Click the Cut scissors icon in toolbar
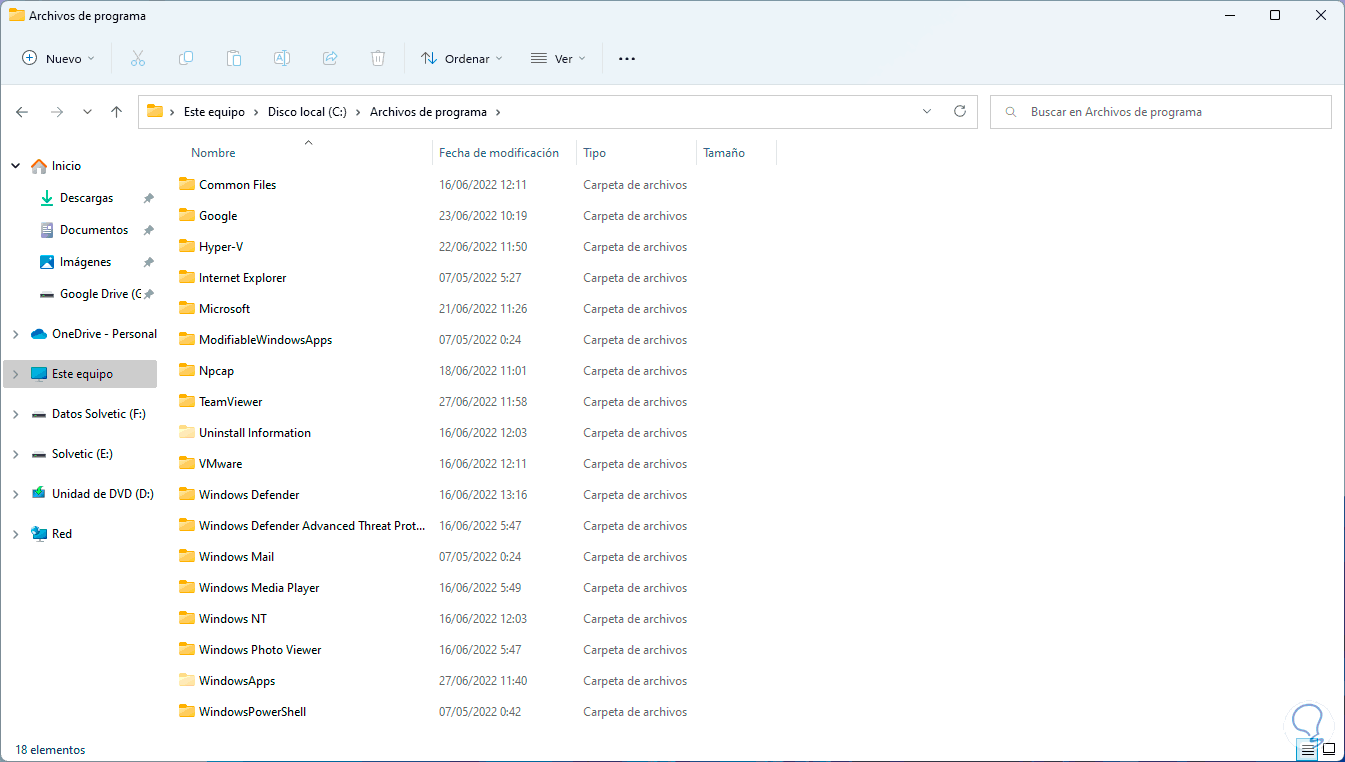This screenshot has height=762, width=1345. [138, 59]
